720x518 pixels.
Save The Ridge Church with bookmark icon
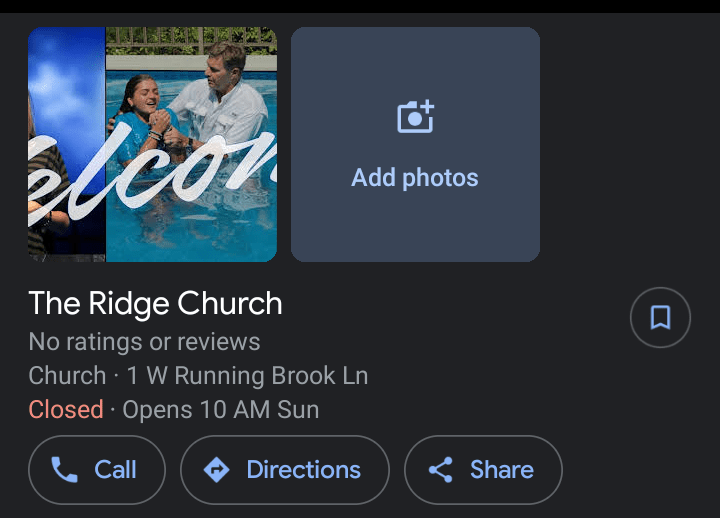click(660, 318)
